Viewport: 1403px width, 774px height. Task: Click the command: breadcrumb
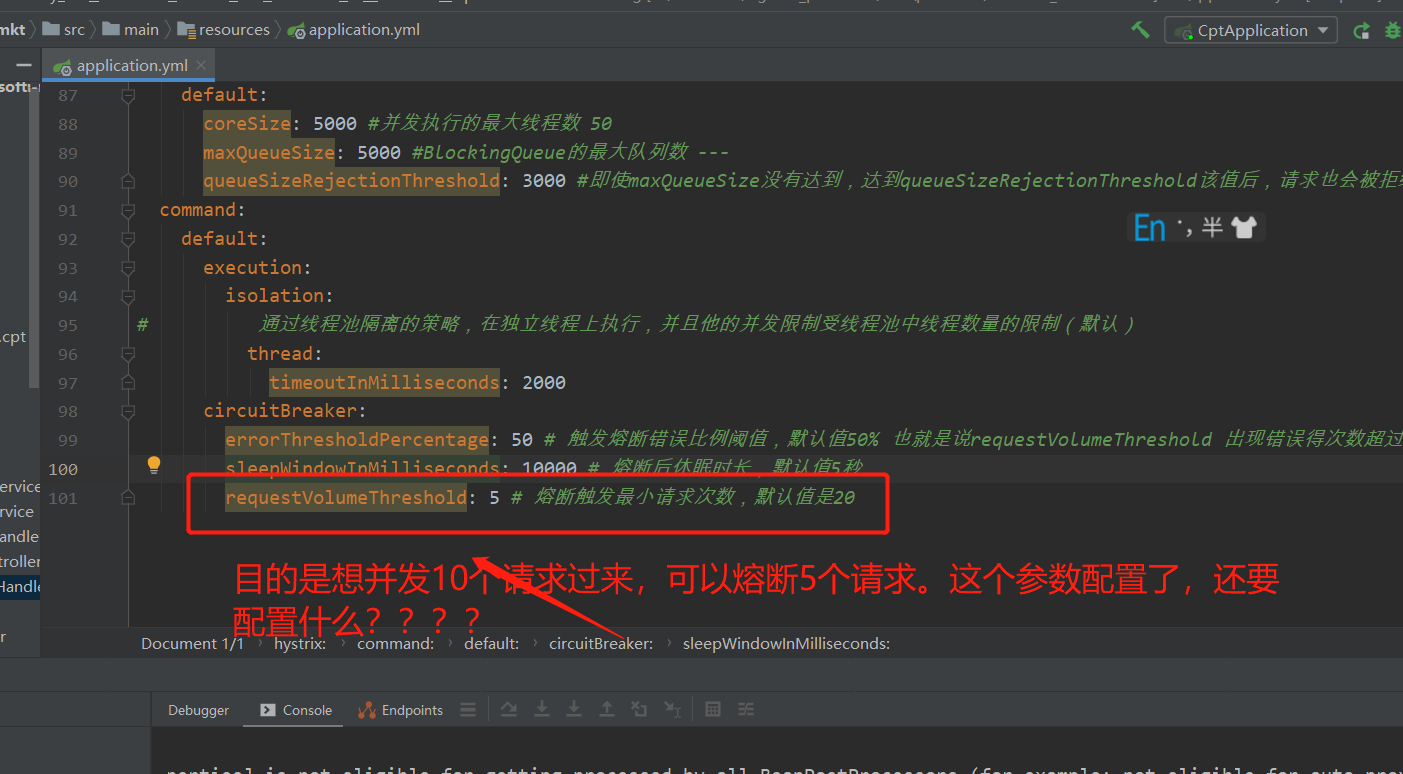396,643
